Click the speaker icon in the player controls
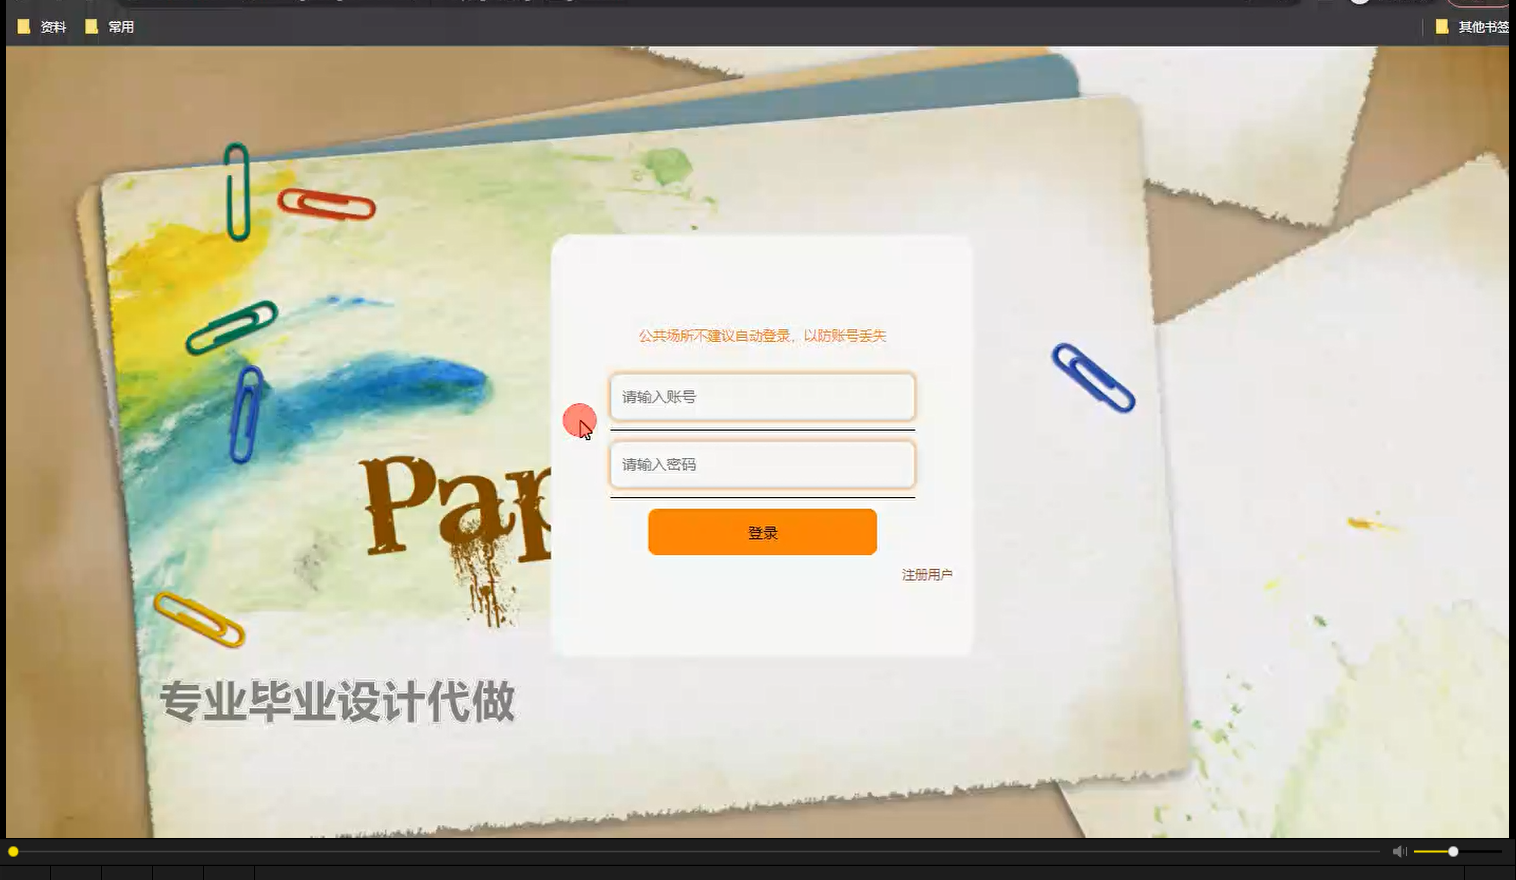Image resolution: width=1516 pixels, height=880 pixels. pyautogui.click(x=1398, y=850)
